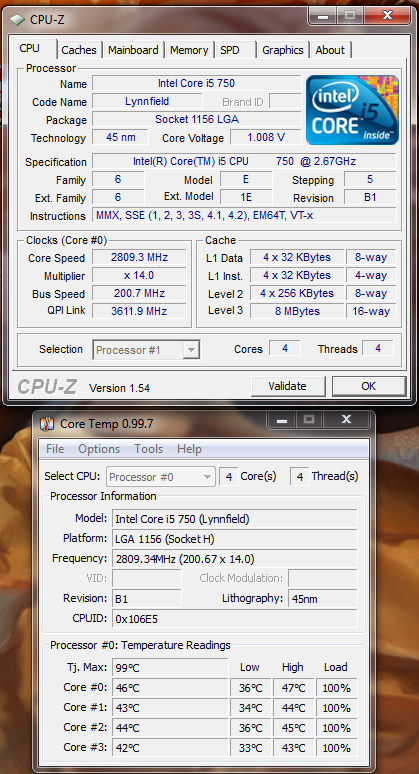The image size is (419, 774).
Task: Close the CPU-Z window
Action: (x=387, y=15)
